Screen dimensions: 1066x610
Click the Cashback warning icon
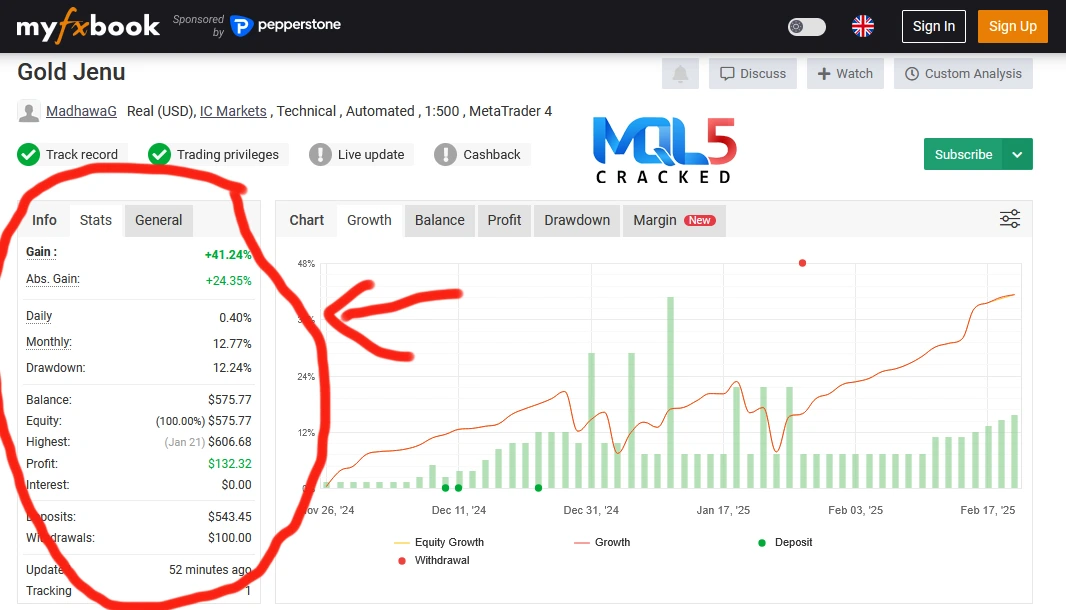(445, 154)
